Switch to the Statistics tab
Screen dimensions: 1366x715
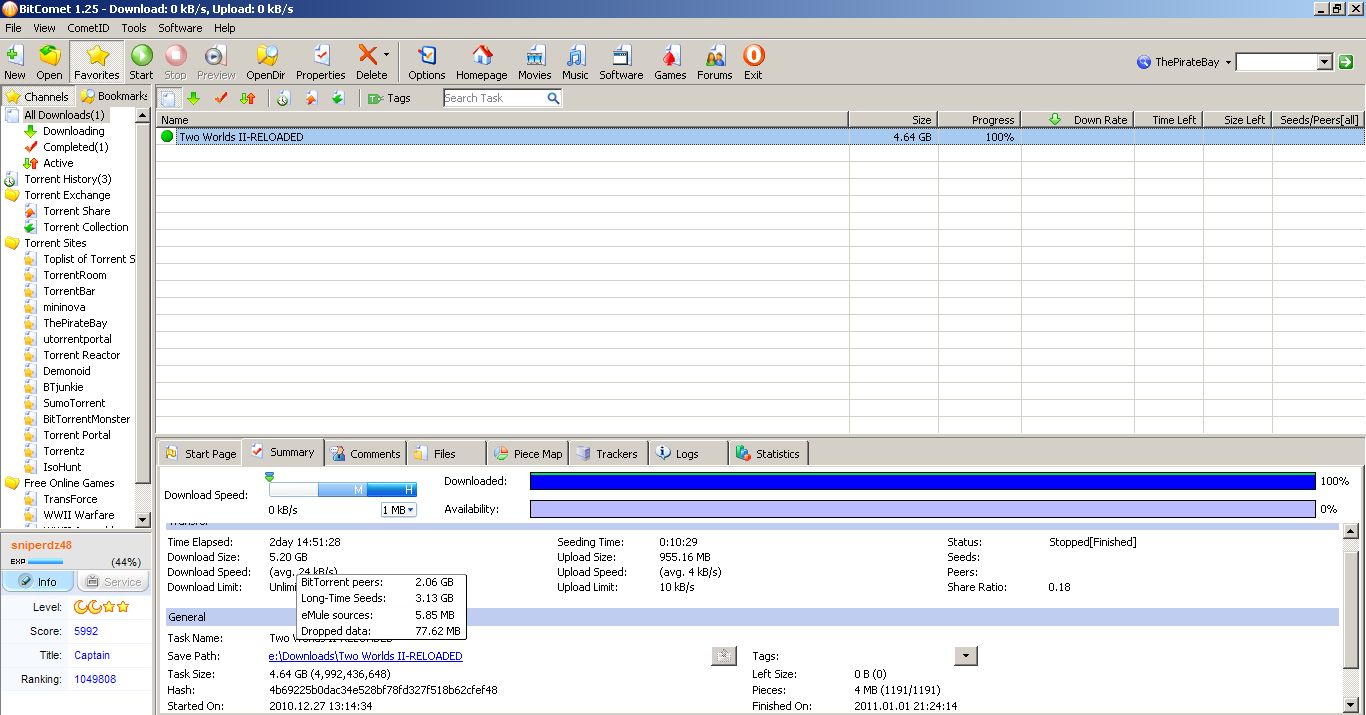768,453
